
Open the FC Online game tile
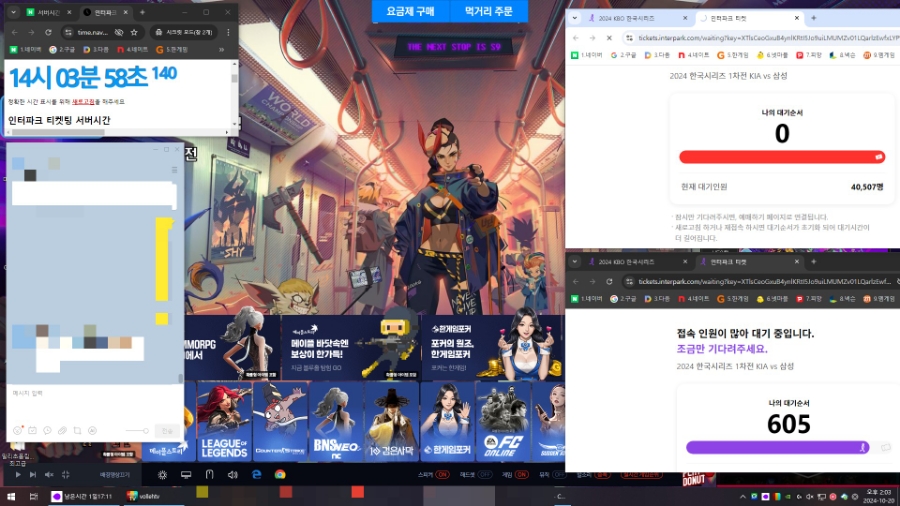click(503, 421)
